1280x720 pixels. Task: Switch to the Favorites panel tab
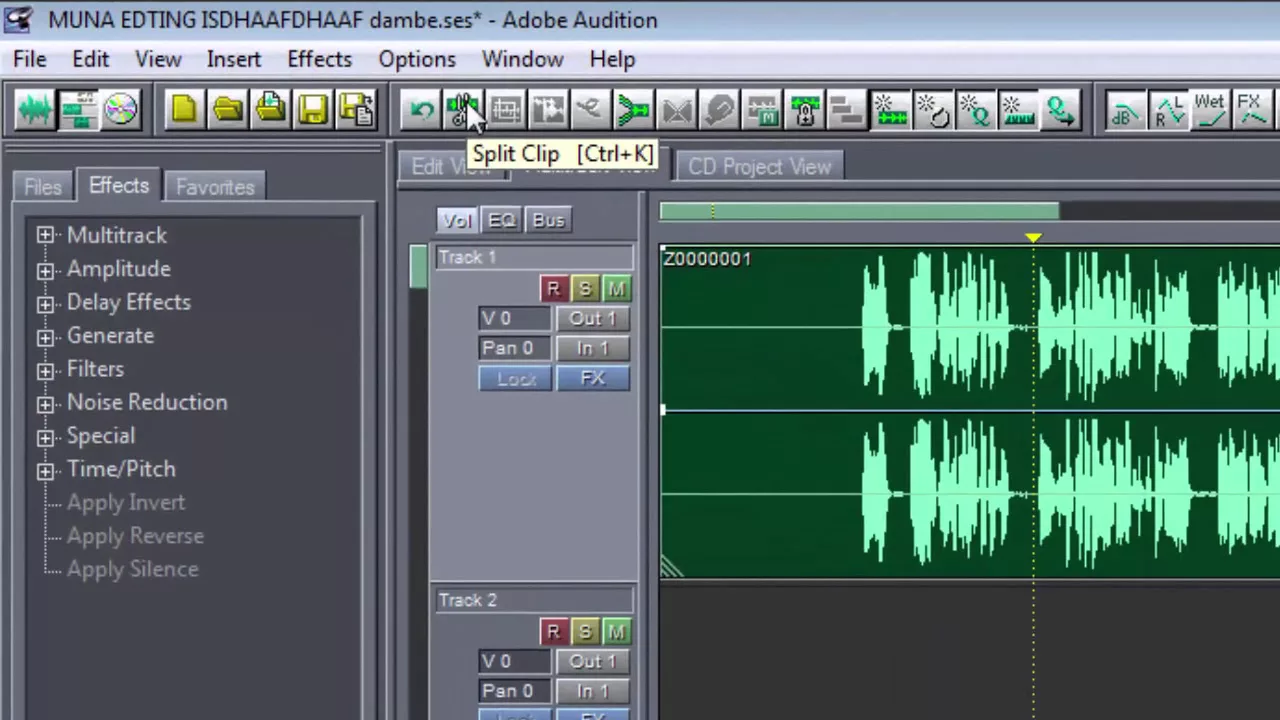pos(215,187)
